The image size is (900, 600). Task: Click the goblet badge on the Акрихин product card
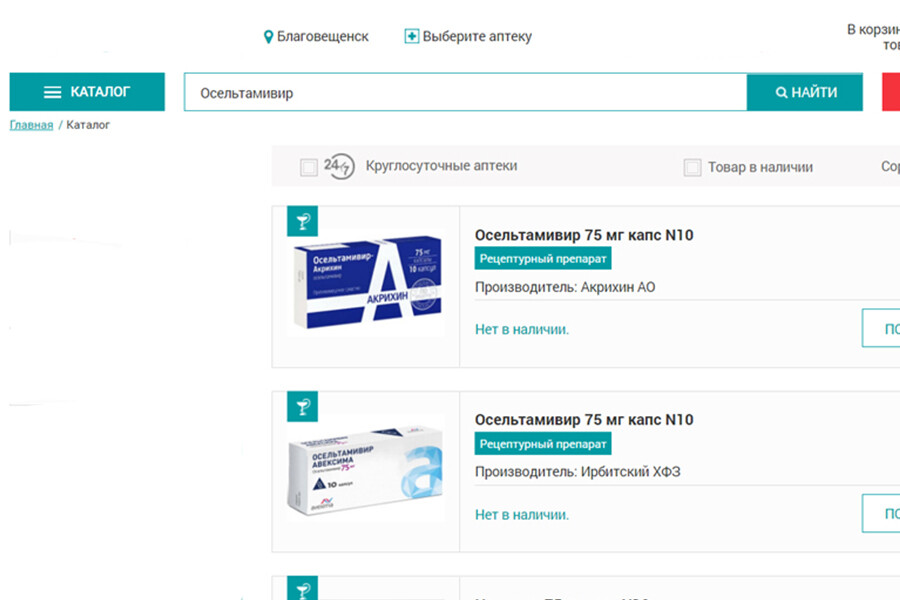(x=302, y=221)
